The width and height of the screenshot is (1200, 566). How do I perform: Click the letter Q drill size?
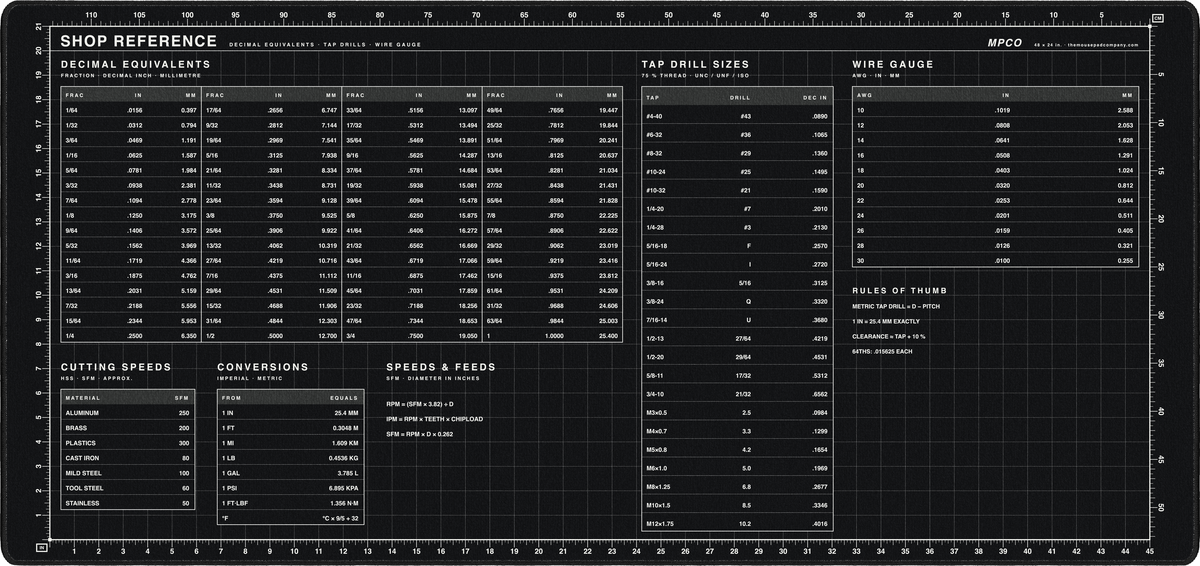[x=749, y=301]
